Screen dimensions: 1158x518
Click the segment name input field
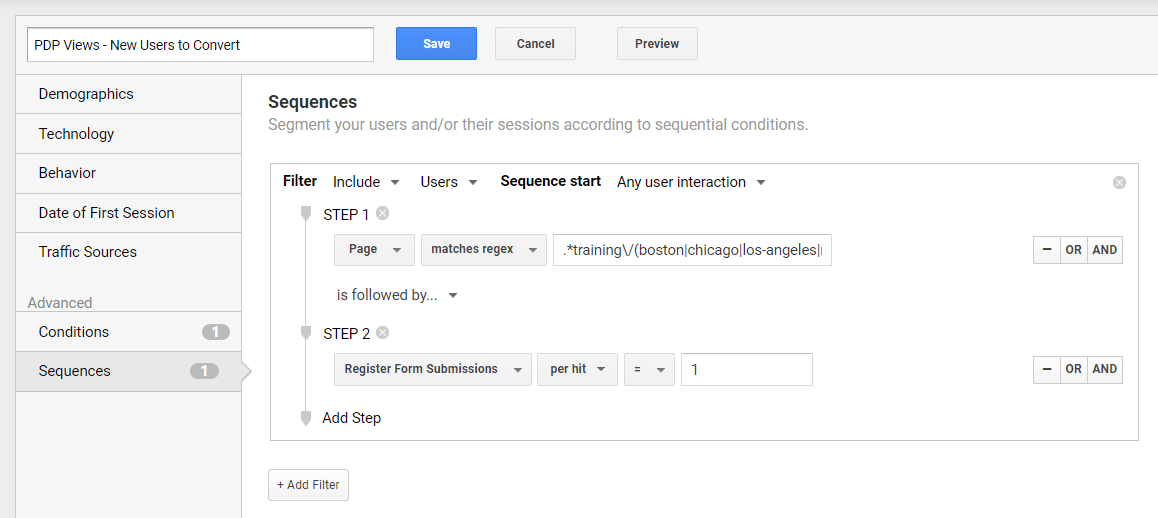coord(200,45)
